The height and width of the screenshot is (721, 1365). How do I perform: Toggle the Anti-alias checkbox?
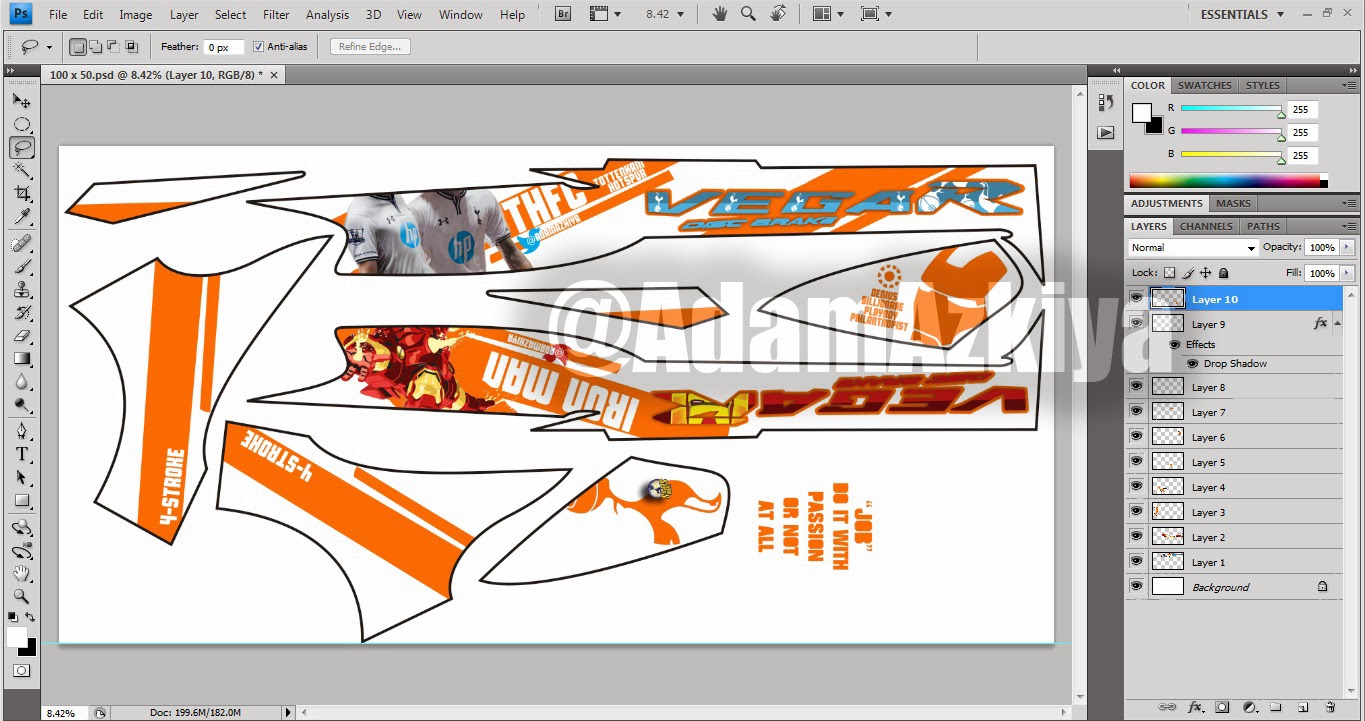258,46
